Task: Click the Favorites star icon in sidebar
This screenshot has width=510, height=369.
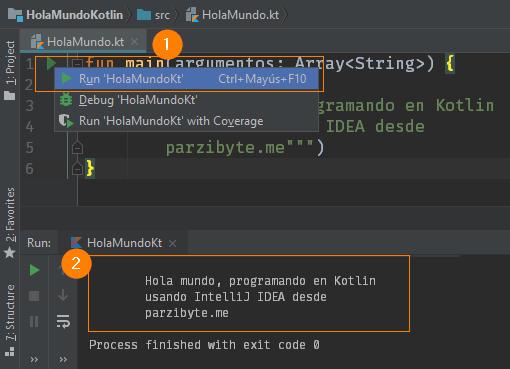Action: click(x=9, y=253)
